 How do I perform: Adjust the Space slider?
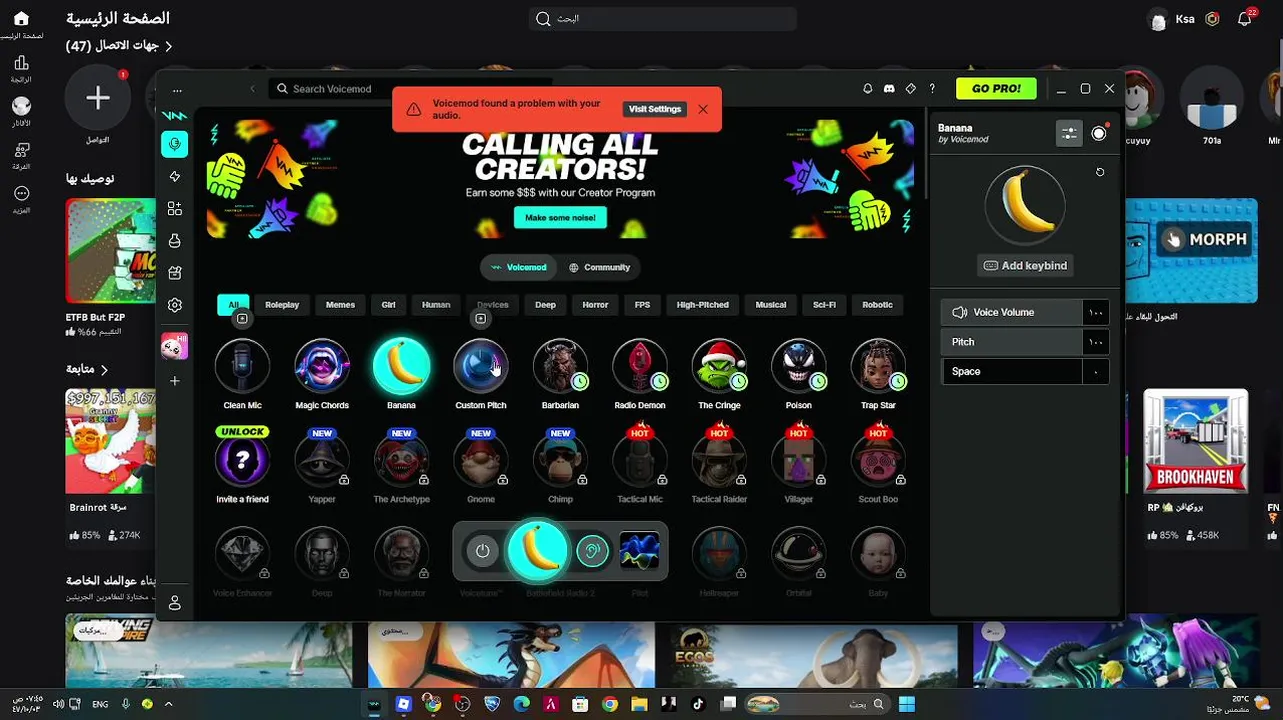1025,371
